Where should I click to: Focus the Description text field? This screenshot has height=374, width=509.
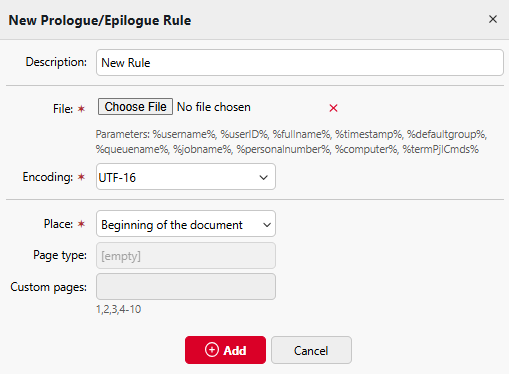(300, 63)
